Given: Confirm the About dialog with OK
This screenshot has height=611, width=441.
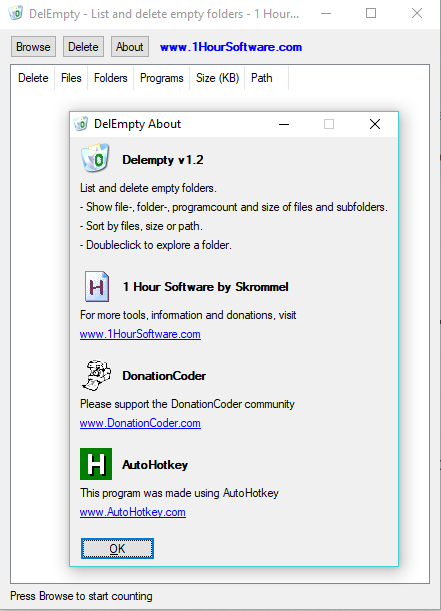Looking at the screenshot, I should (117, 548).
